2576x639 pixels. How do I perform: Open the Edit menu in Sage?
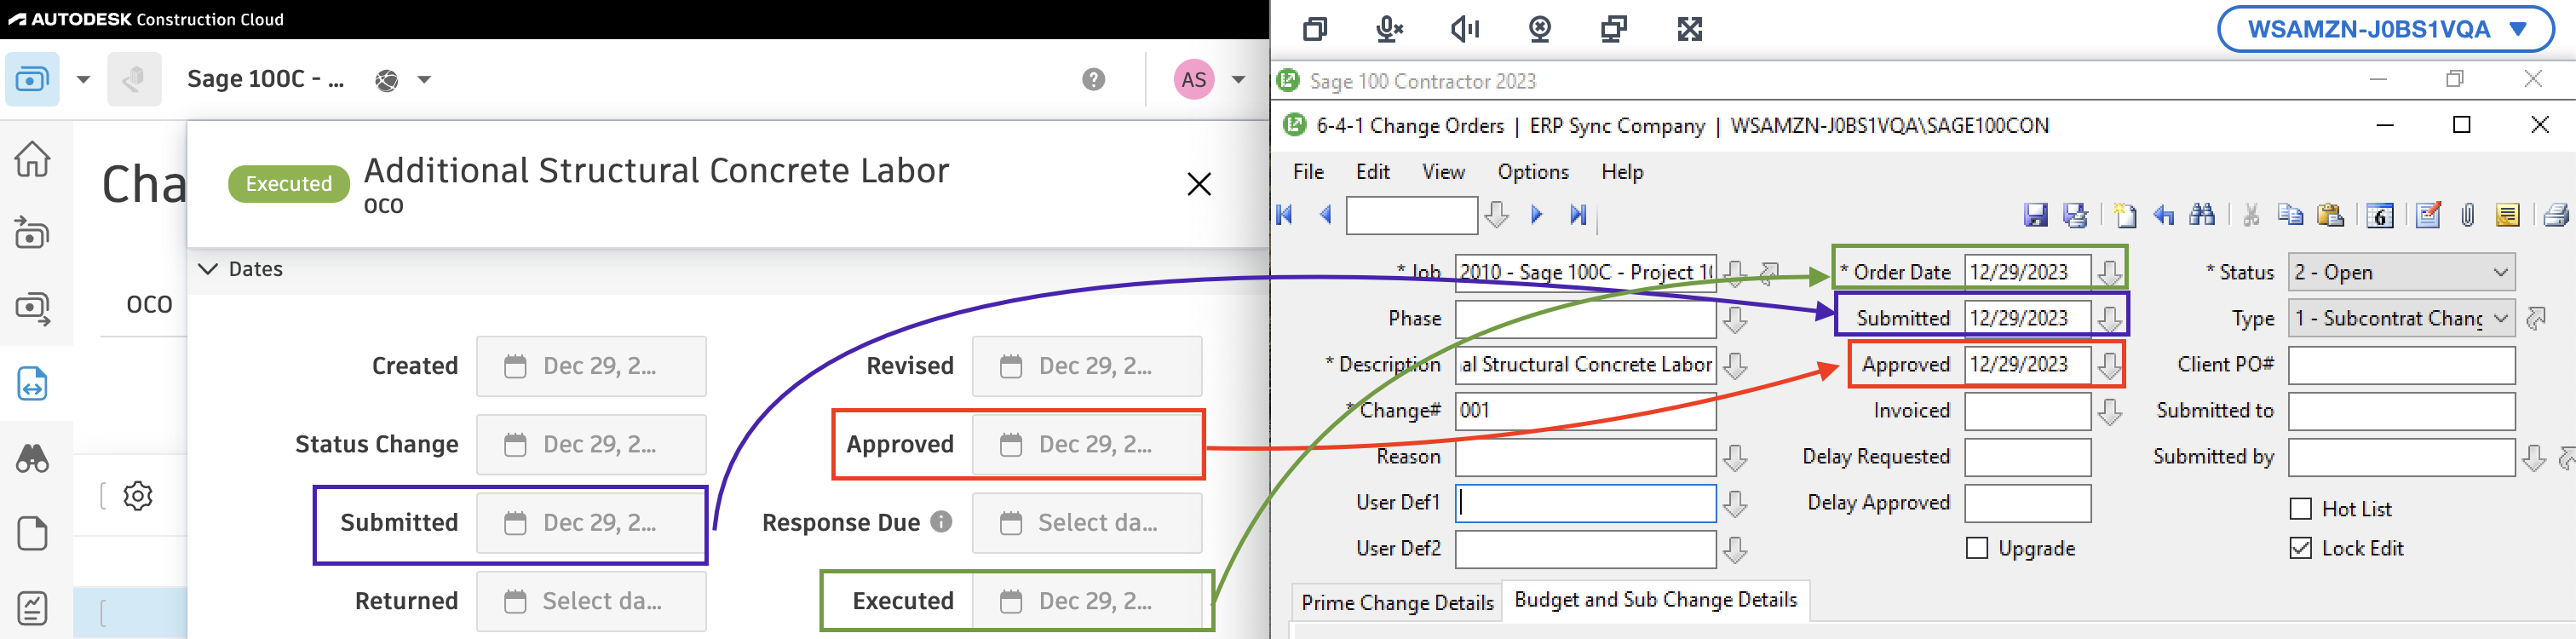(x=1373, y=172)
